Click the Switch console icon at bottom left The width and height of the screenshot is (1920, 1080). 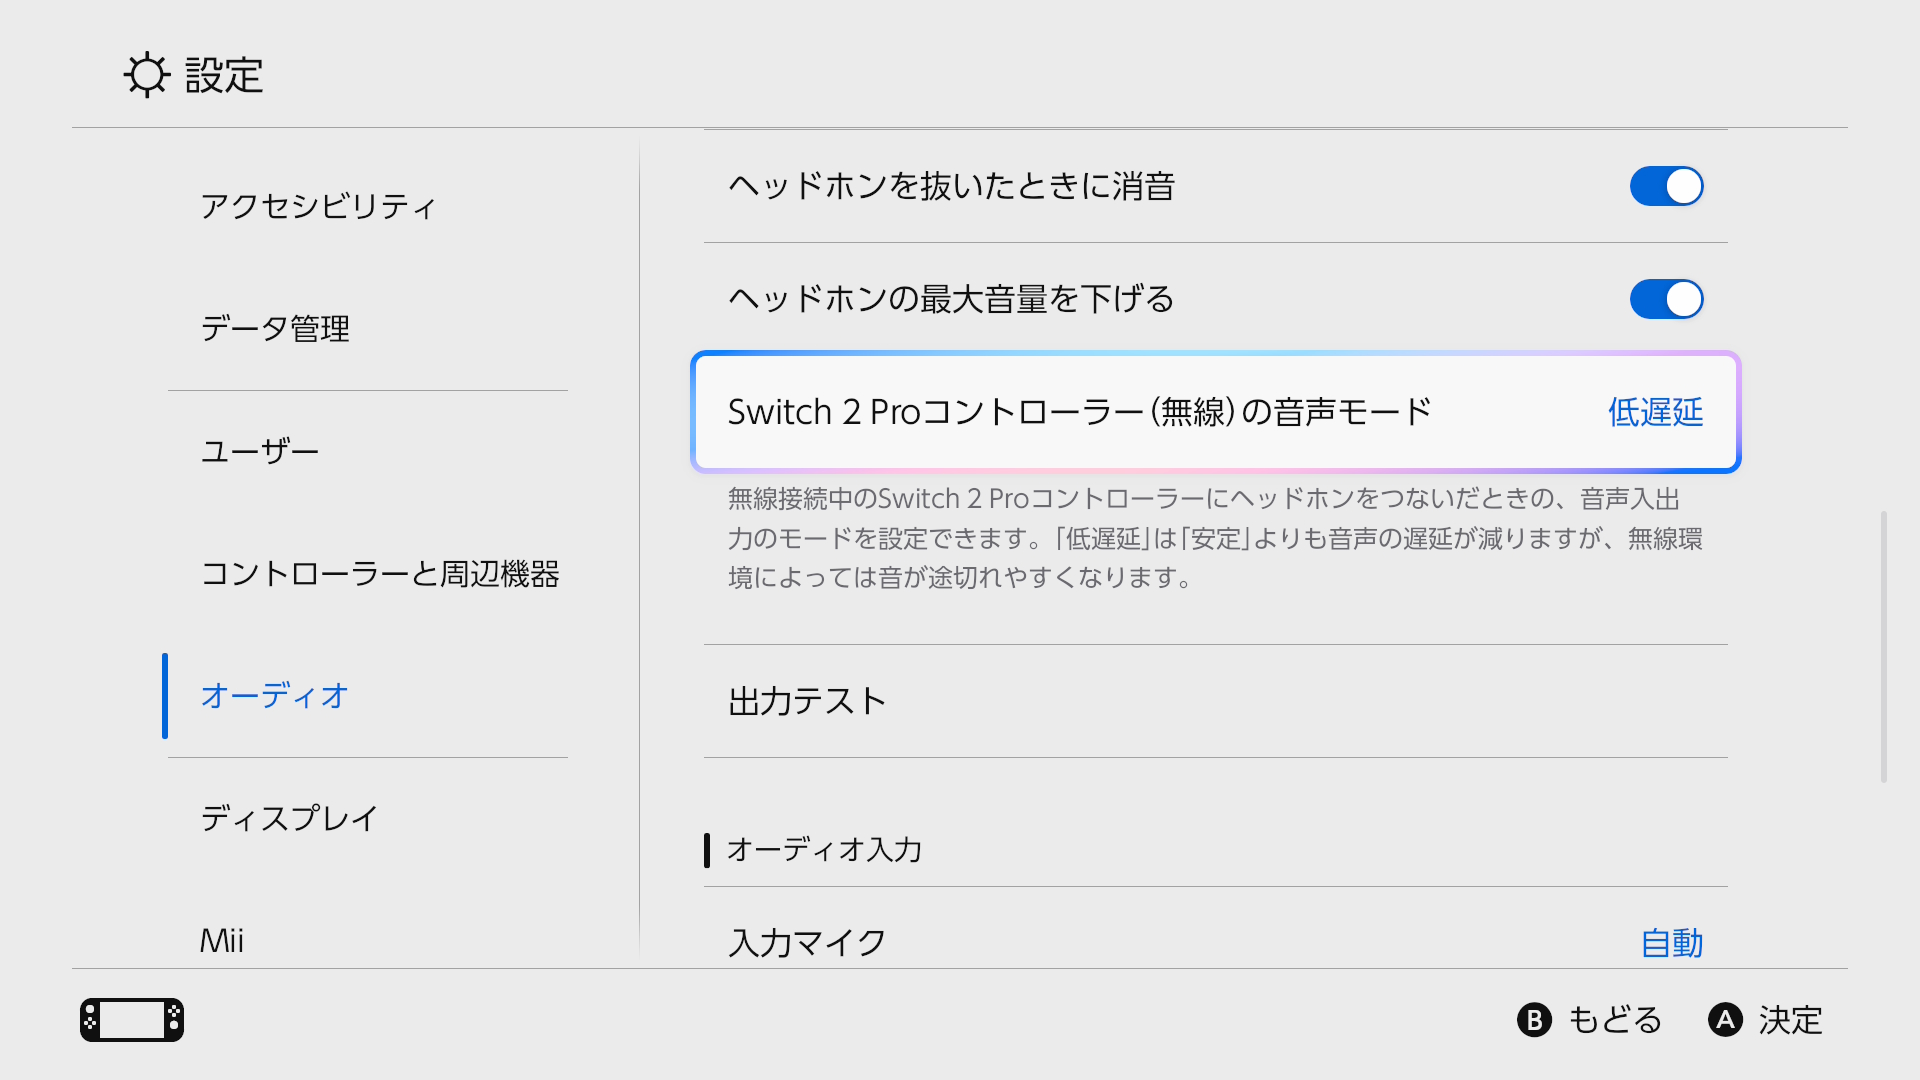132,1020
